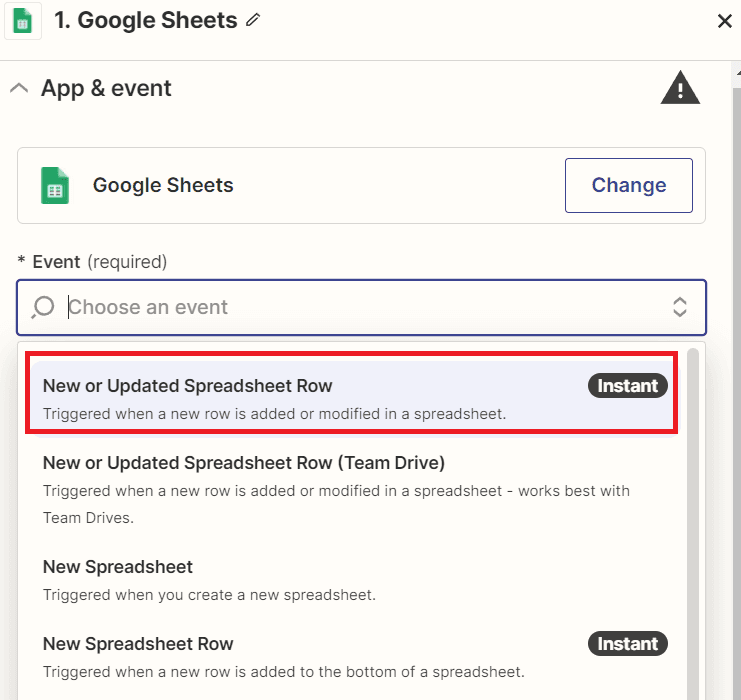The height and width of the screenshot is (700, 741).
Task: Click the 'App & event' heading text
Action: point(106,88)
